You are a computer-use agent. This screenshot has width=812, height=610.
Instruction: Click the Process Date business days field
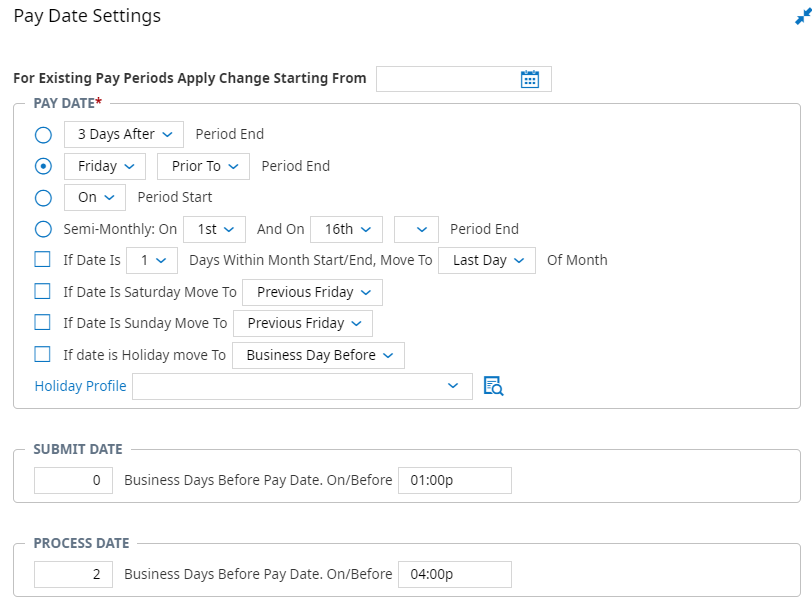coord(73,574)
